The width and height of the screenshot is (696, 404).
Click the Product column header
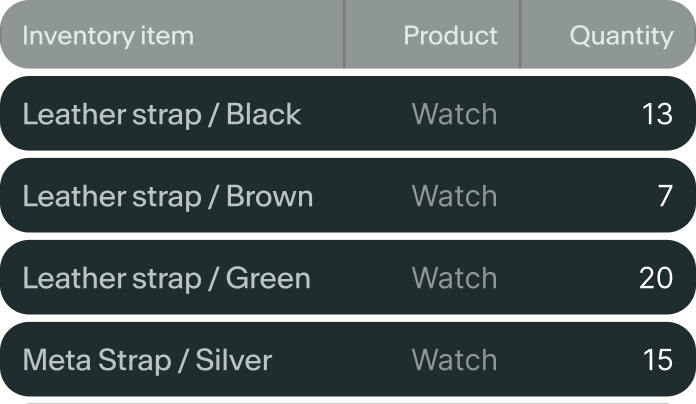point(450,37)
